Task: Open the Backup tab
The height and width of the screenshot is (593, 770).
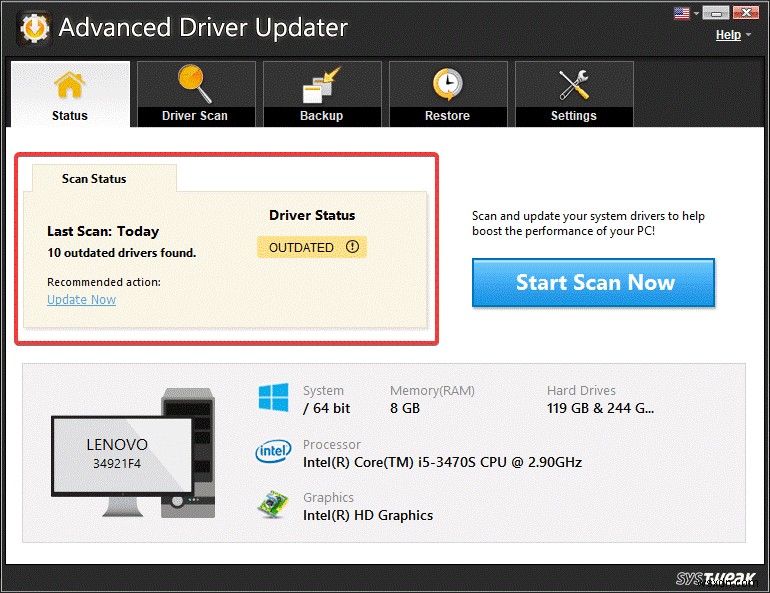Action: click(322, 94)
